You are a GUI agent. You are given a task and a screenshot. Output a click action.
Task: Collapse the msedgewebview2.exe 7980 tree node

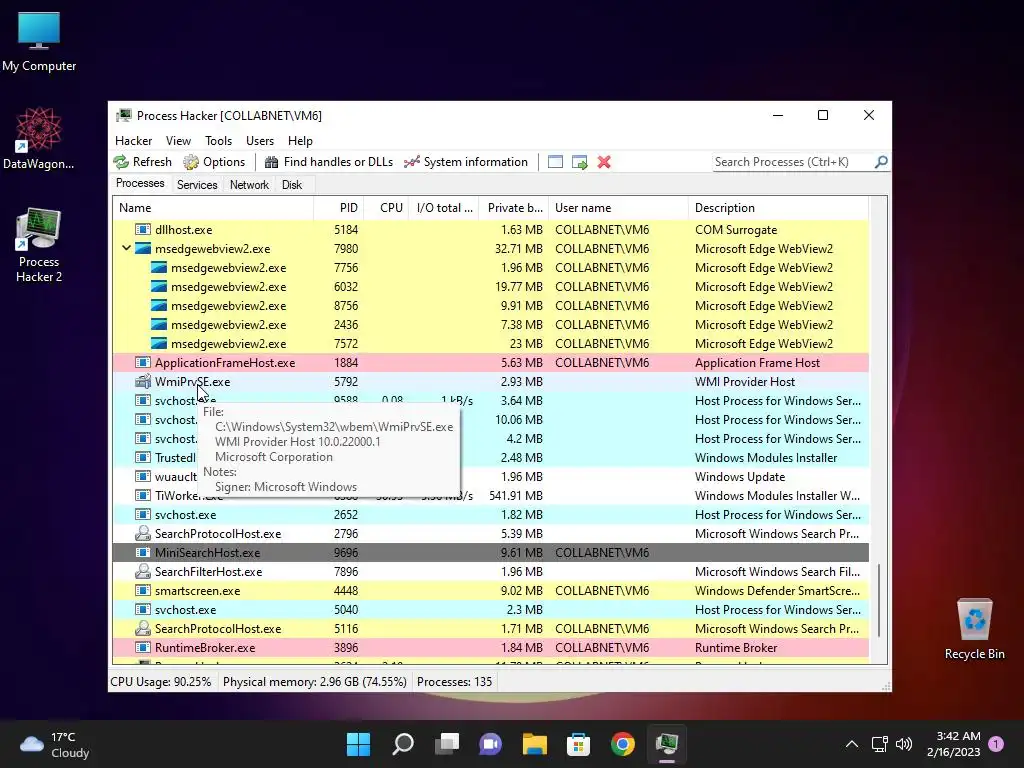pos(126,248)
